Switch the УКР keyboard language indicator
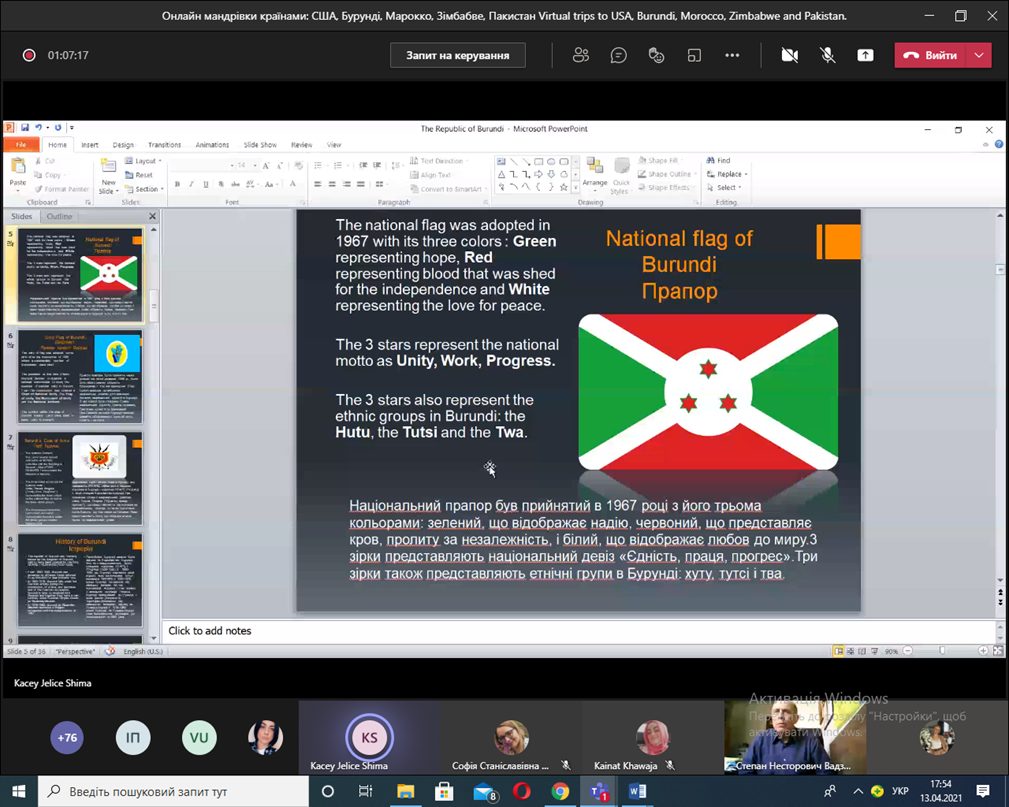 click(901, 791)
